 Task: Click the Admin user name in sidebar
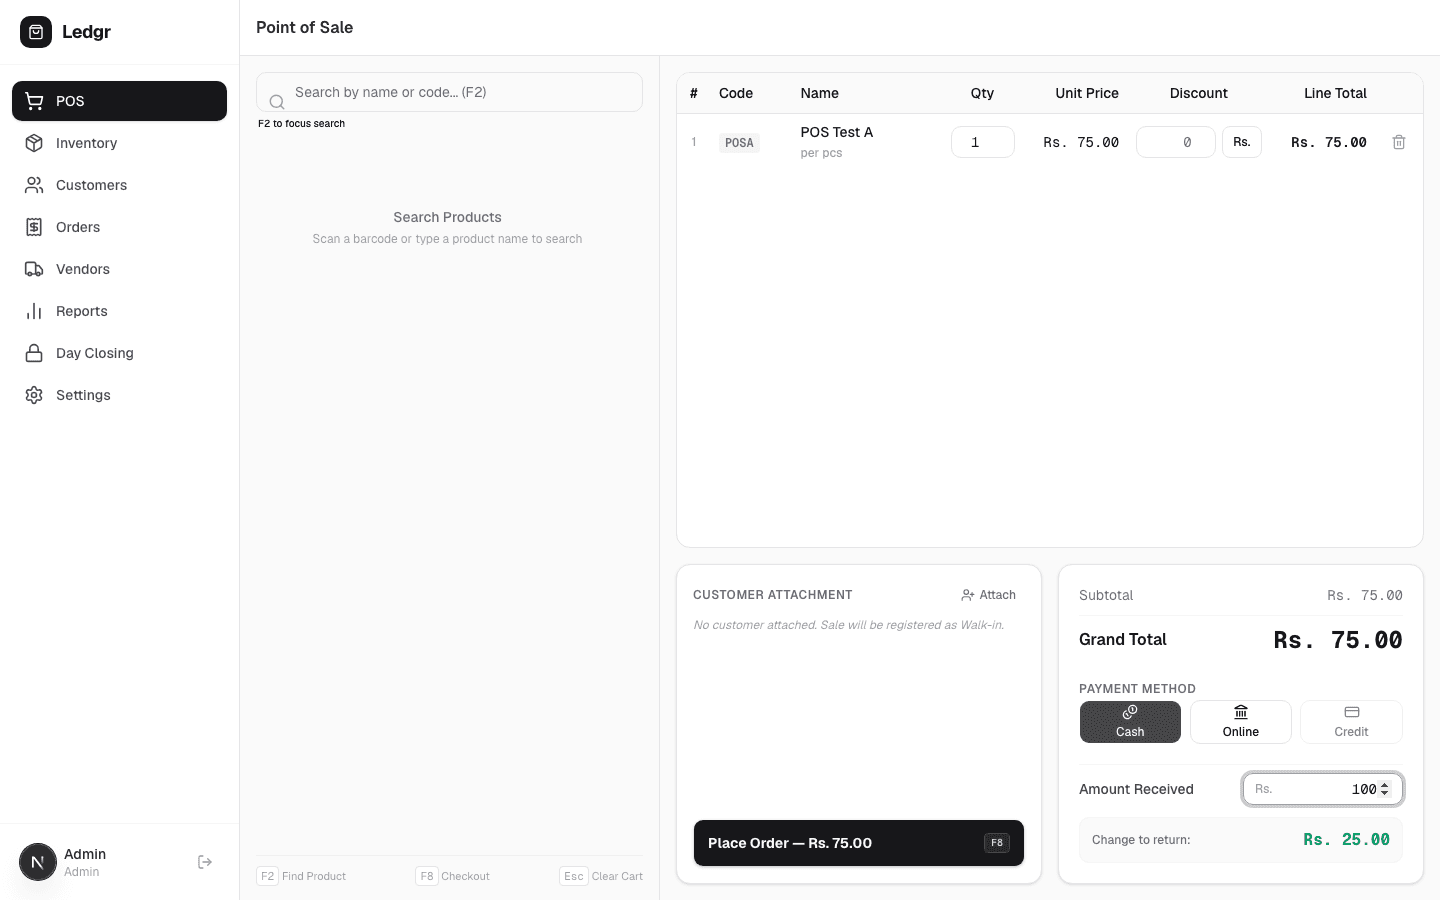85,854
